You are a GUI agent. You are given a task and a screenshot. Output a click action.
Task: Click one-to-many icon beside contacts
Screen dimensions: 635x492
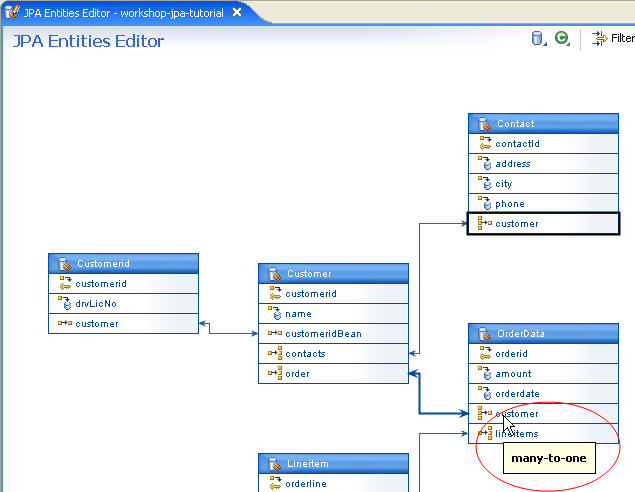[275, 353]
